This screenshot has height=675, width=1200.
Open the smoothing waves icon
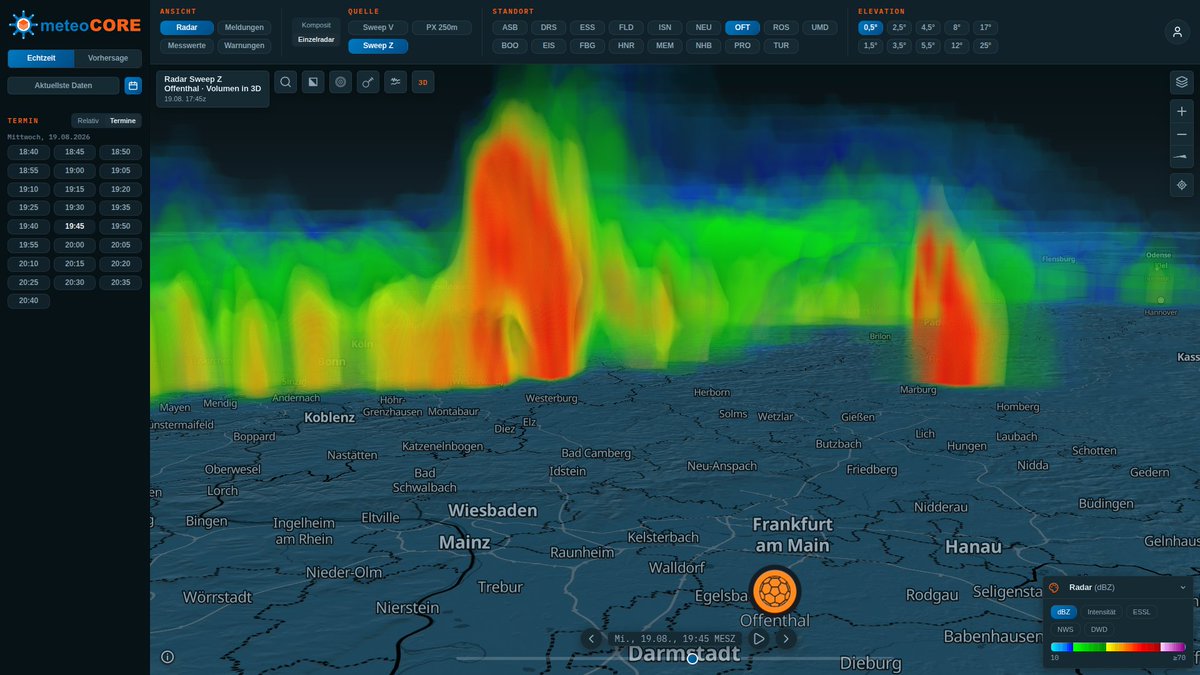[x=397, y=82]
